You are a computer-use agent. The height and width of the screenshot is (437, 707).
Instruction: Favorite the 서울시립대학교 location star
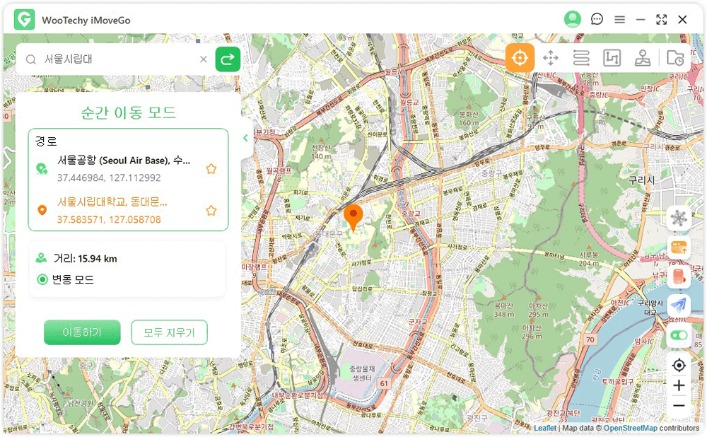(x=211, y=211)
